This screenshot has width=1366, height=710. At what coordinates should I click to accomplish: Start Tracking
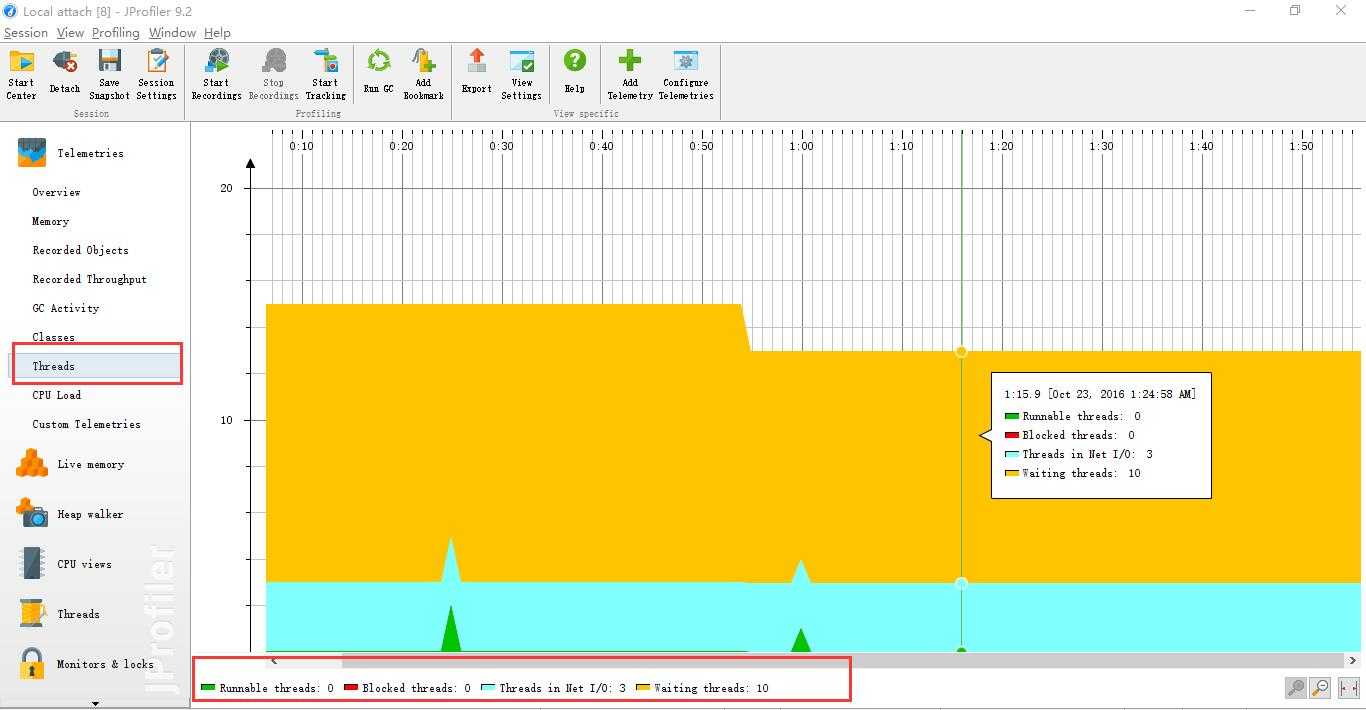(x=325, y=74)
